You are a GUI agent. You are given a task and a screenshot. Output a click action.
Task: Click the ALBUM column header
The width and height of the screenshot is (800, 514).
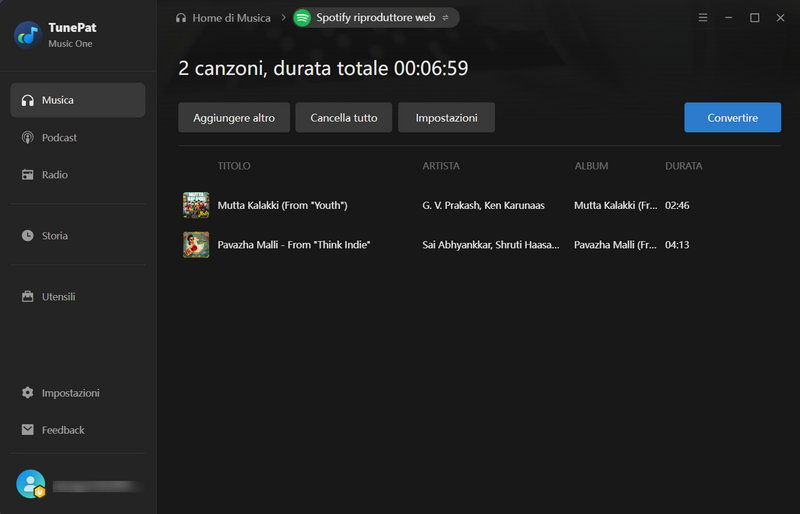pos(591,166)
